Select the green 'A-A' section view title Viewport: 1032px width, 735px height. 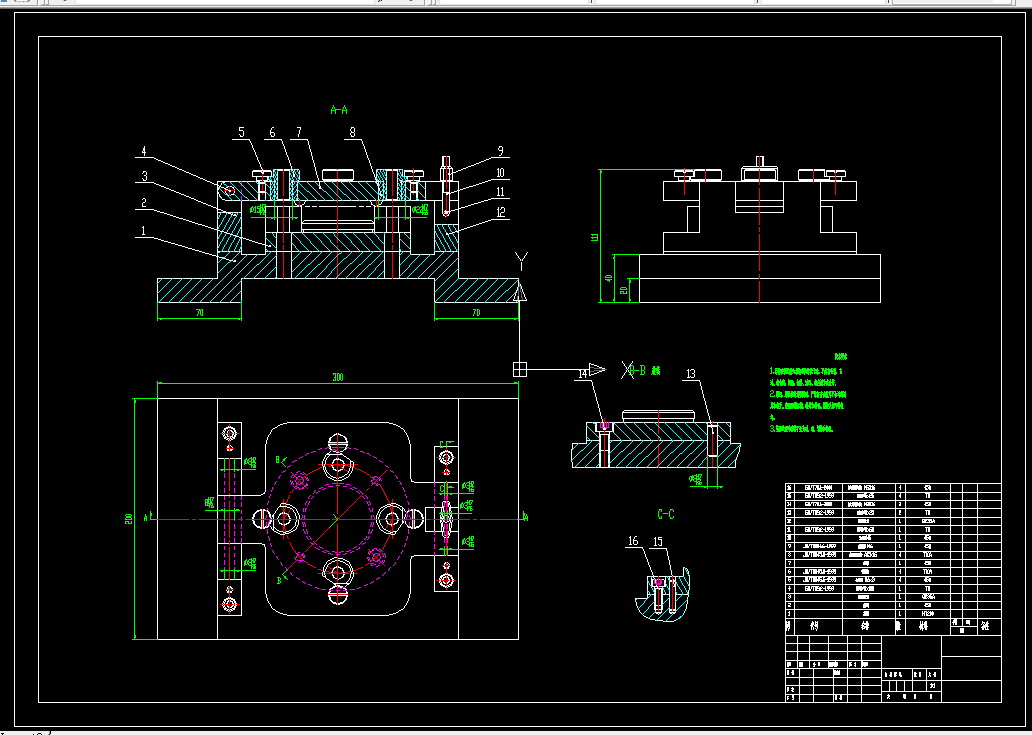click(x=339, y=110)
